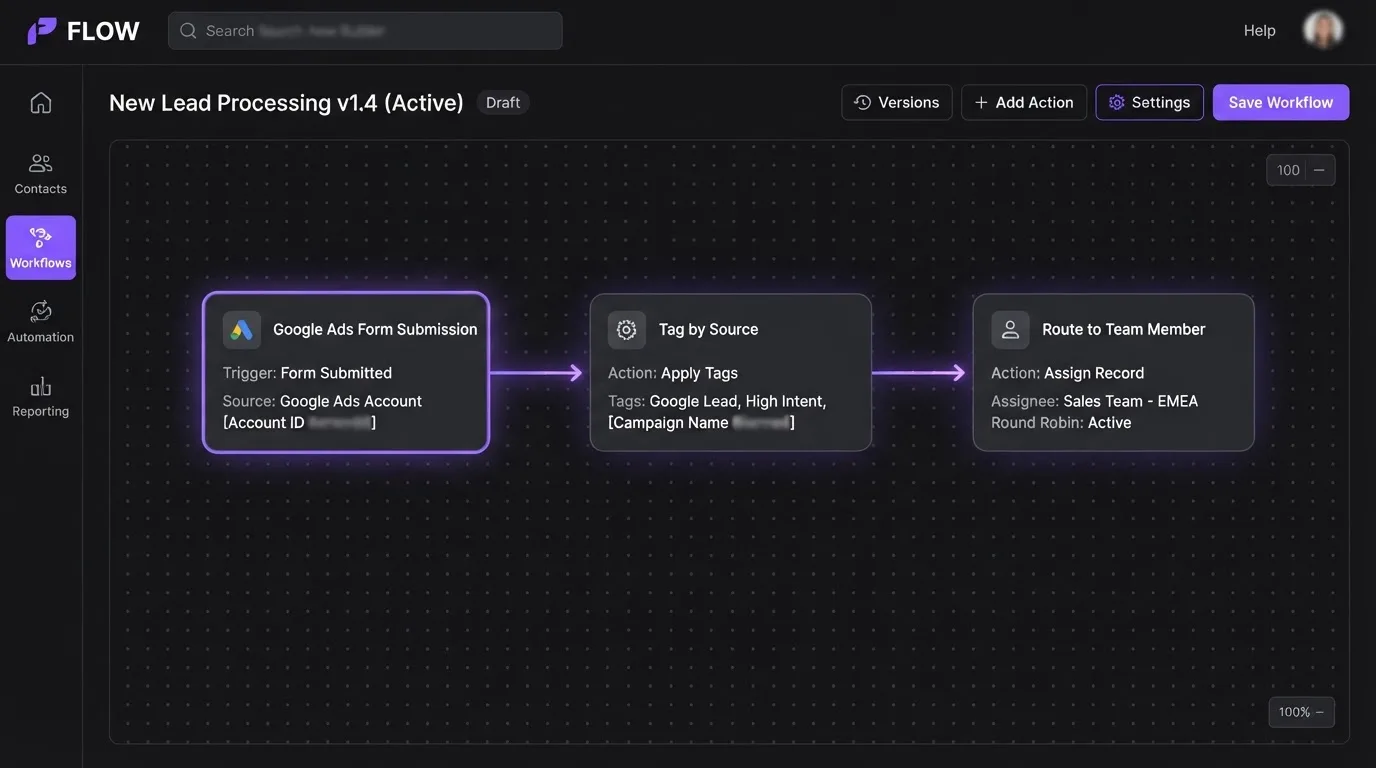1376x768 pixels.
Task: Click the Source: Google Ads Account text
Action: point(322,401)
